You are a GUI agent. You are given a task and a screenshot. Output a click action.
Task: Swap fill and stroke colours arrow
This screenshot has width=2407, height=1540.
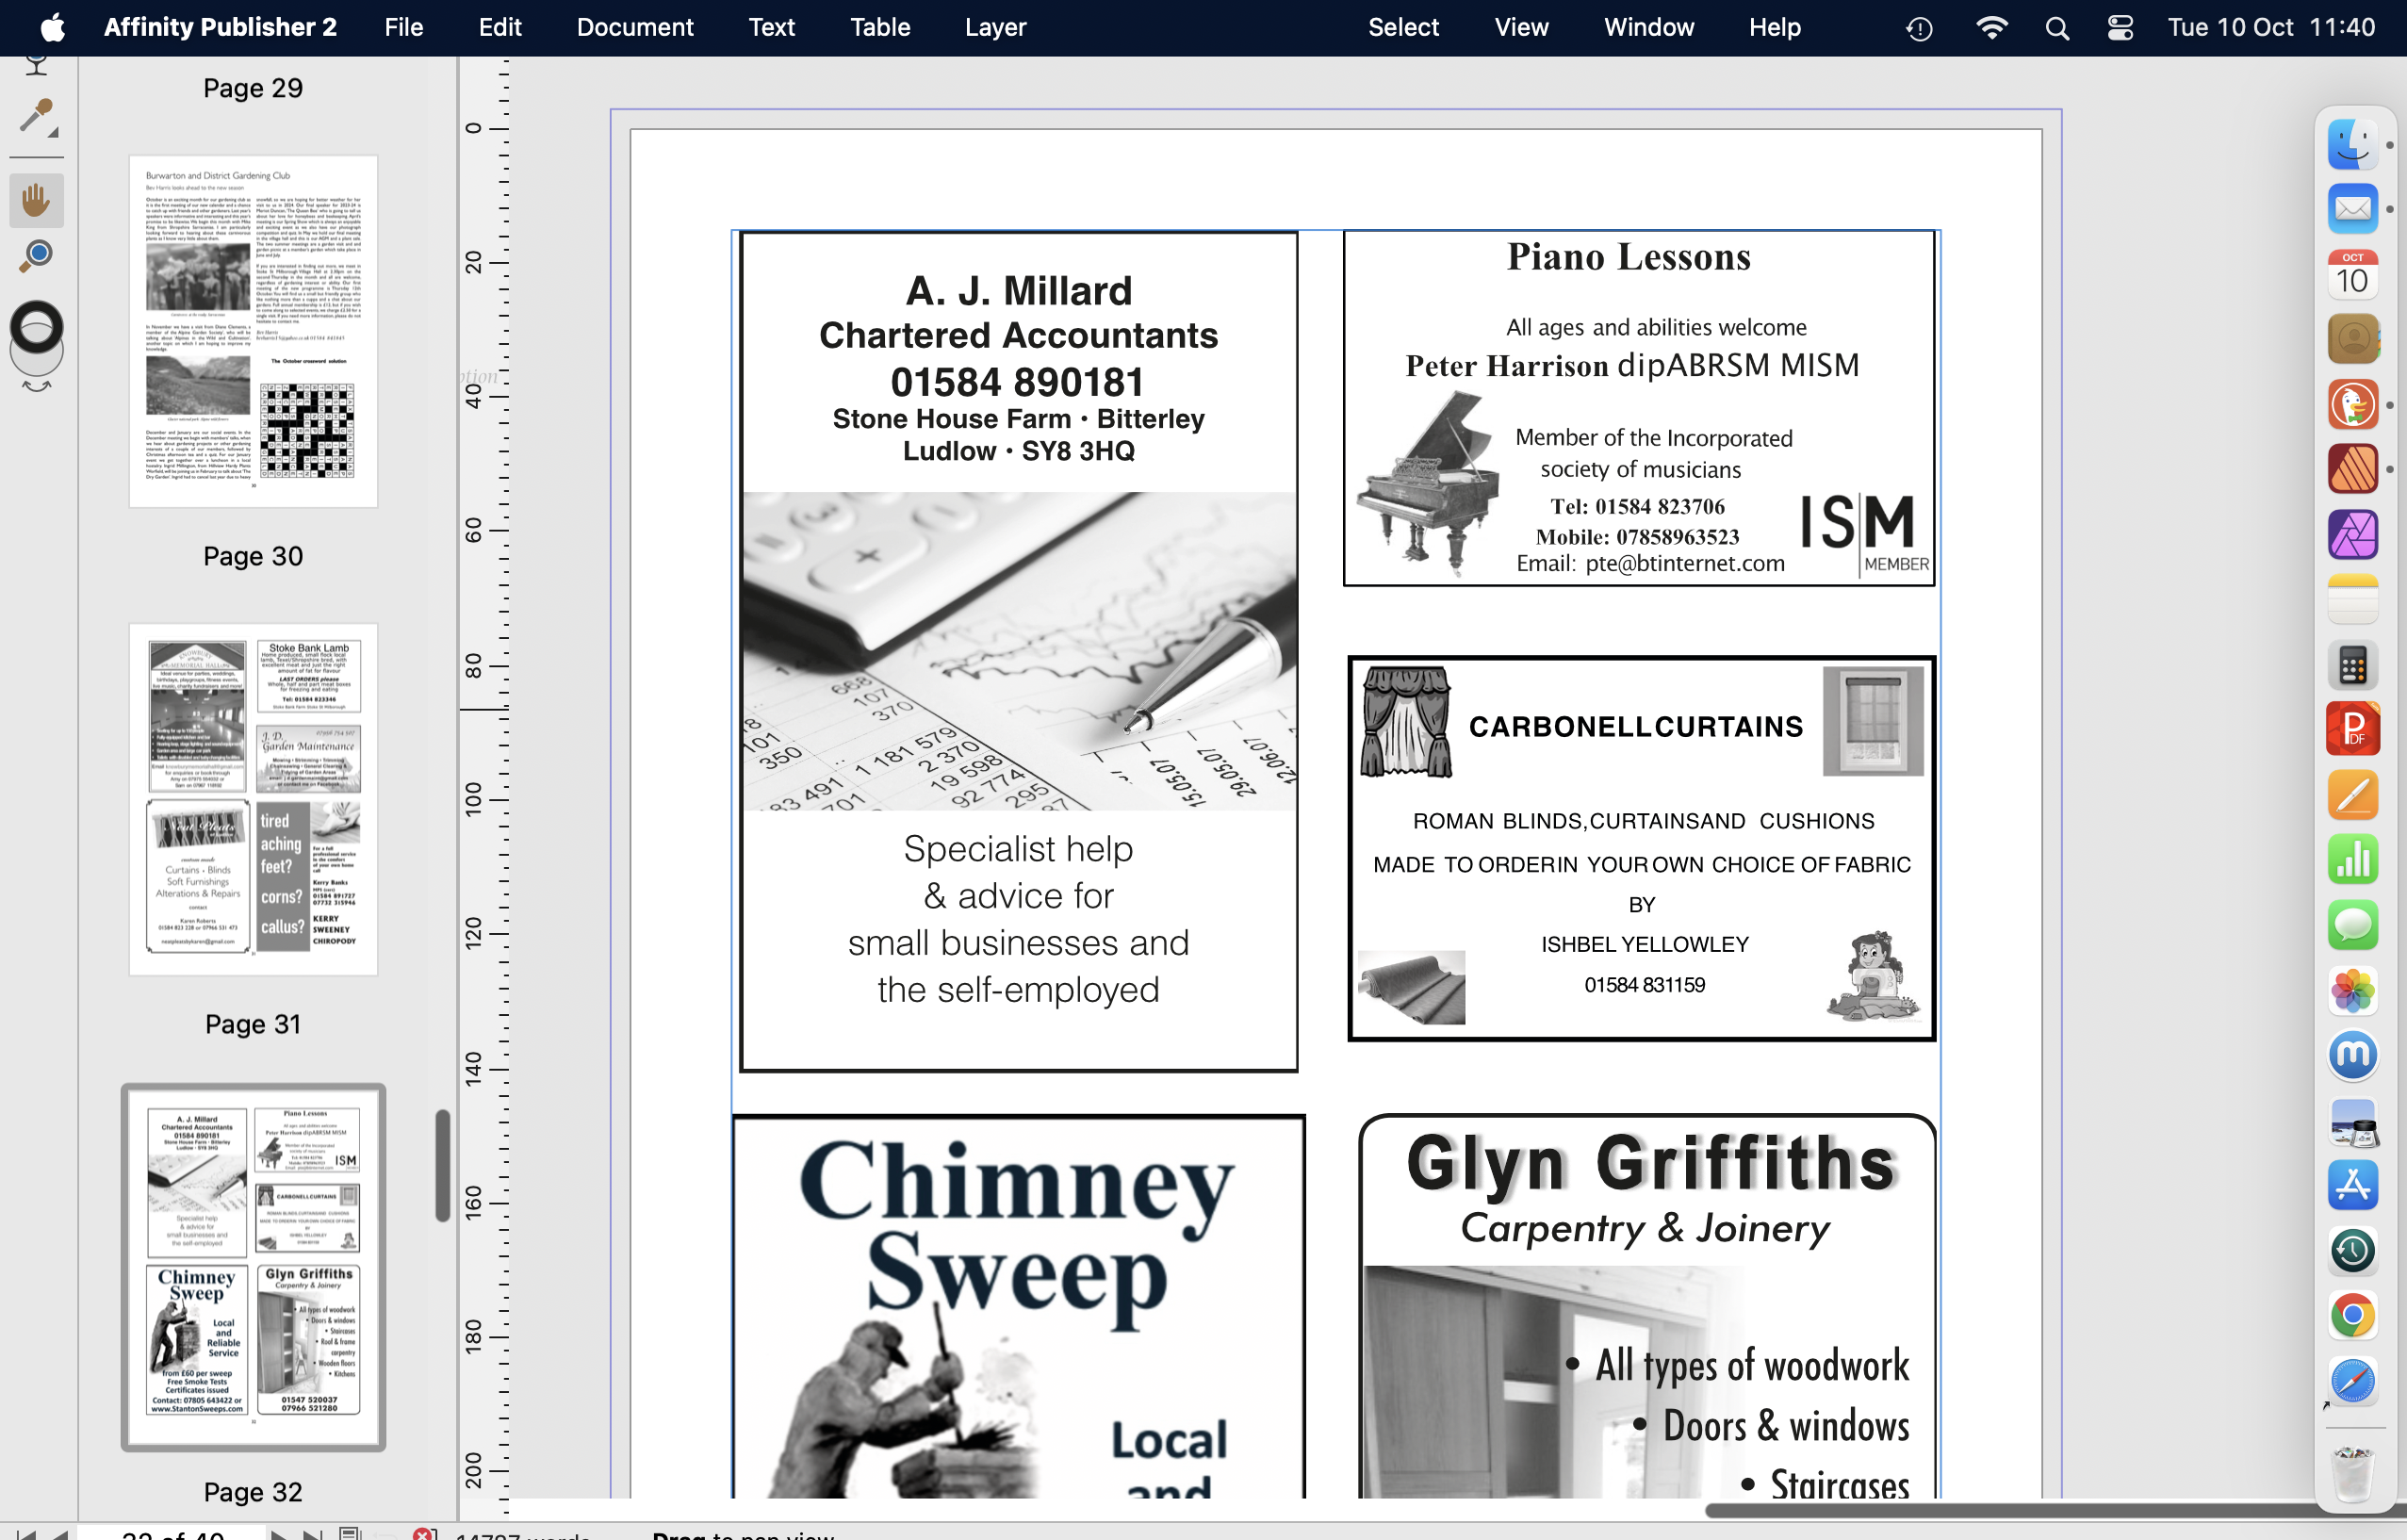[36, 386]
